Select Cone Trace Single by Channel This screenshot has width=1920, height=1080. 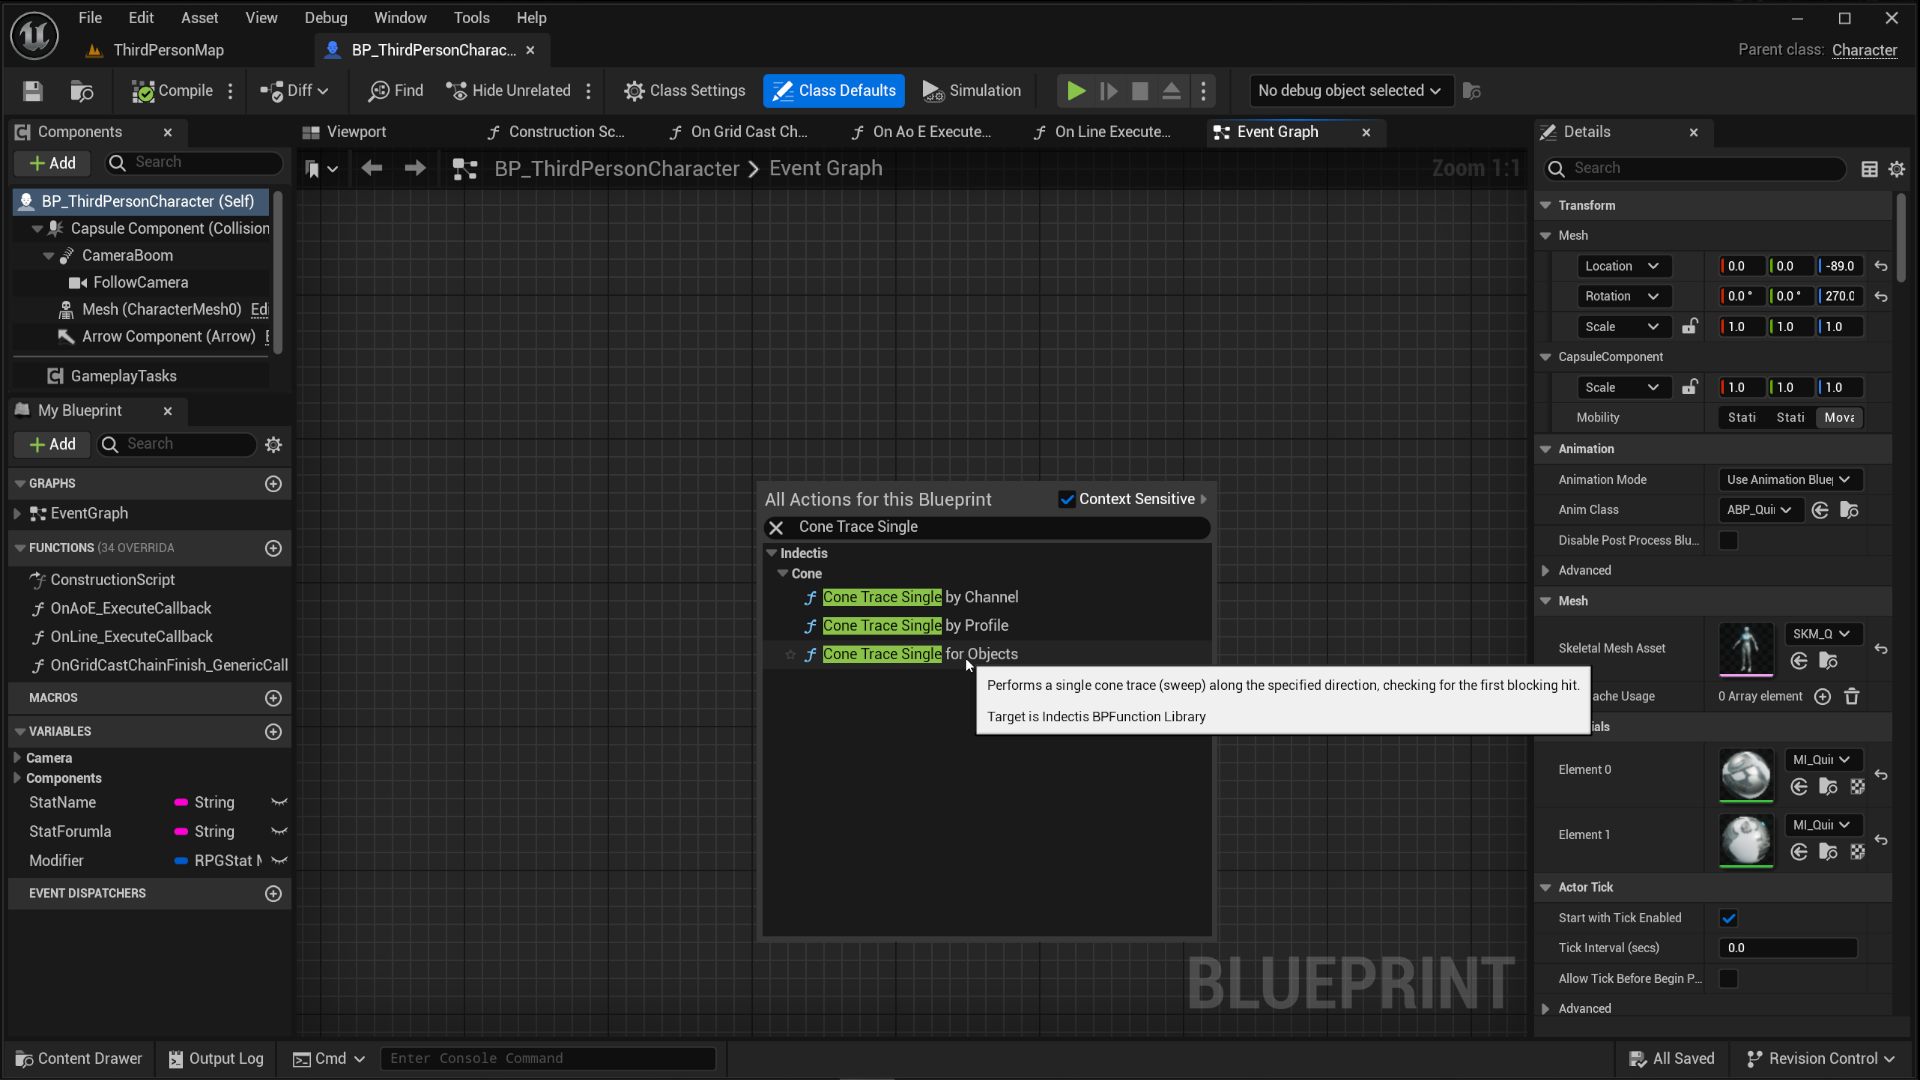920,597
